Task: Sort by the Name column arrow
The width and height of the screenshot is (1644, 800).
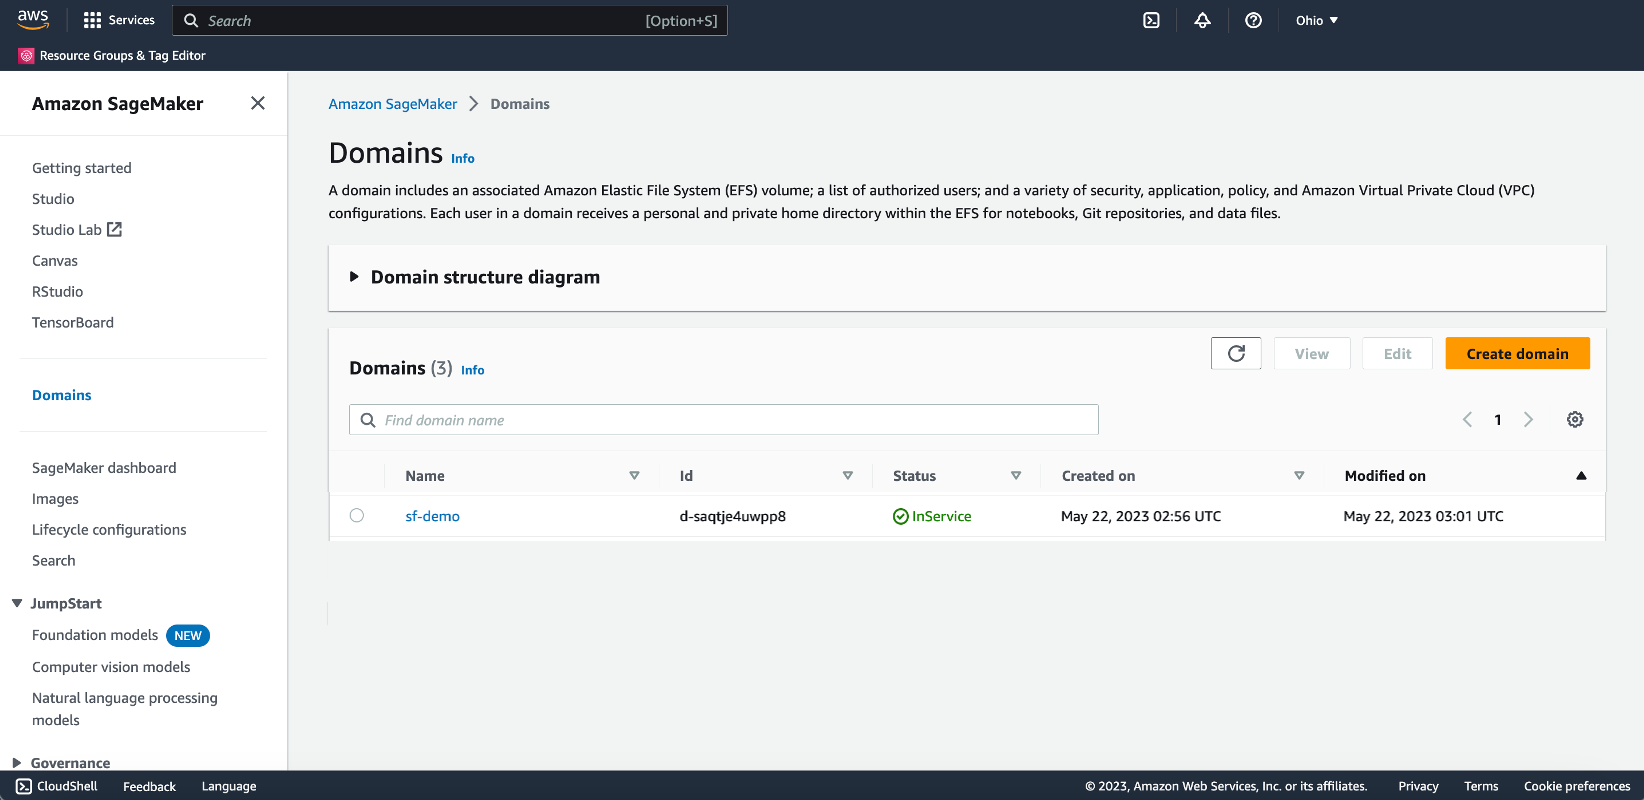Action: point(634,476)
